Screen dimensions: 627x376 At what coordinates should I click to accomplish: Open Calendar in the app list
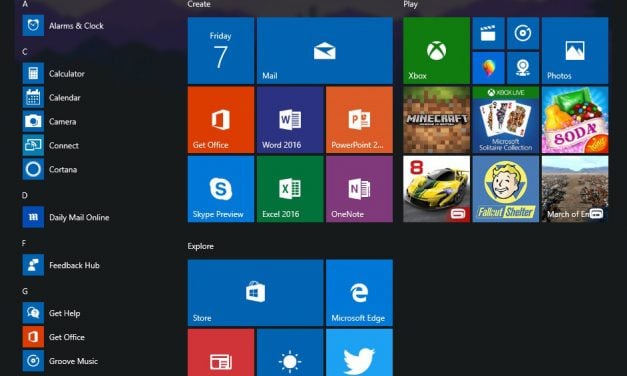point(52,98)
